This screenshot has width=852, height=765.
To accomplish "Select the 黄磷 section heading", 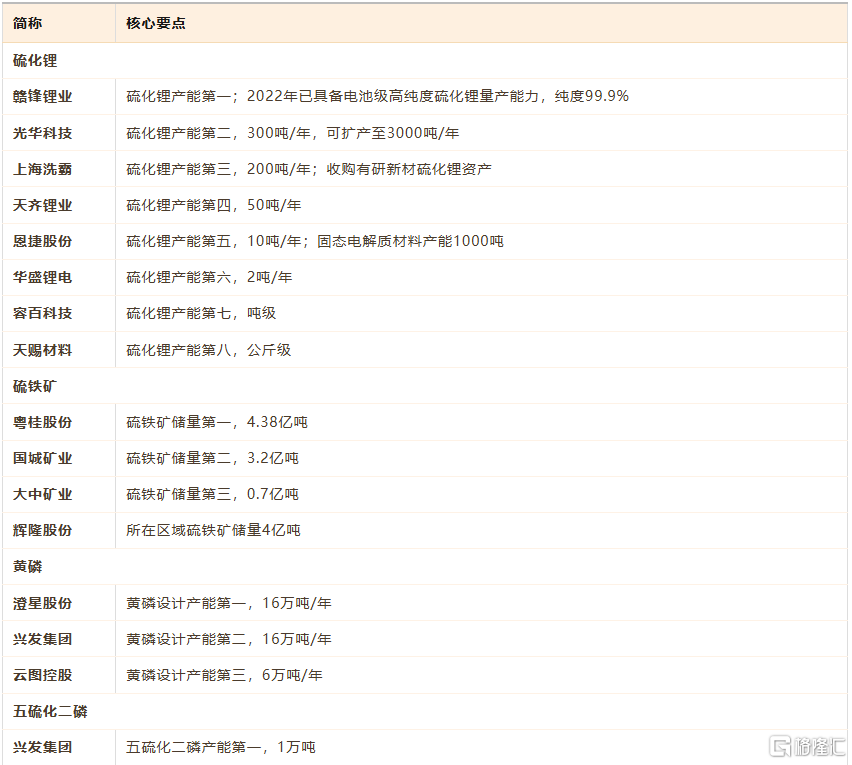I will point(27,567).
